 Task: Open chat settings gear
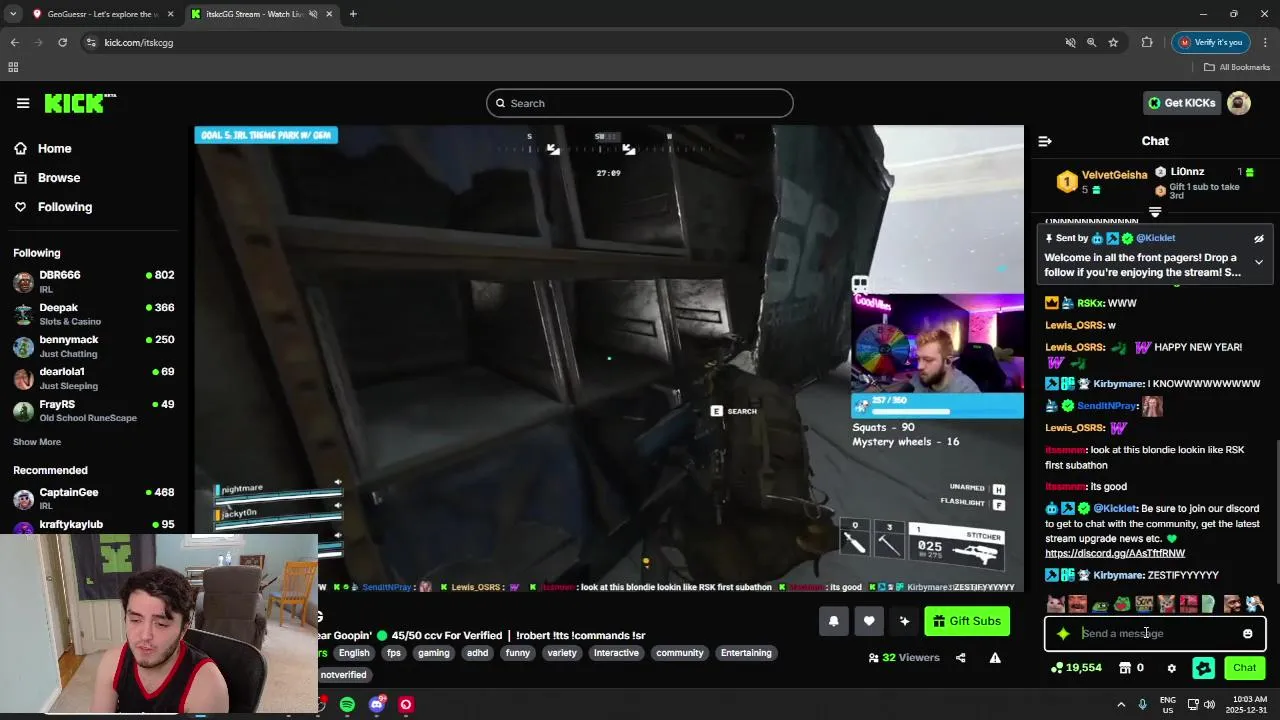1172,668
